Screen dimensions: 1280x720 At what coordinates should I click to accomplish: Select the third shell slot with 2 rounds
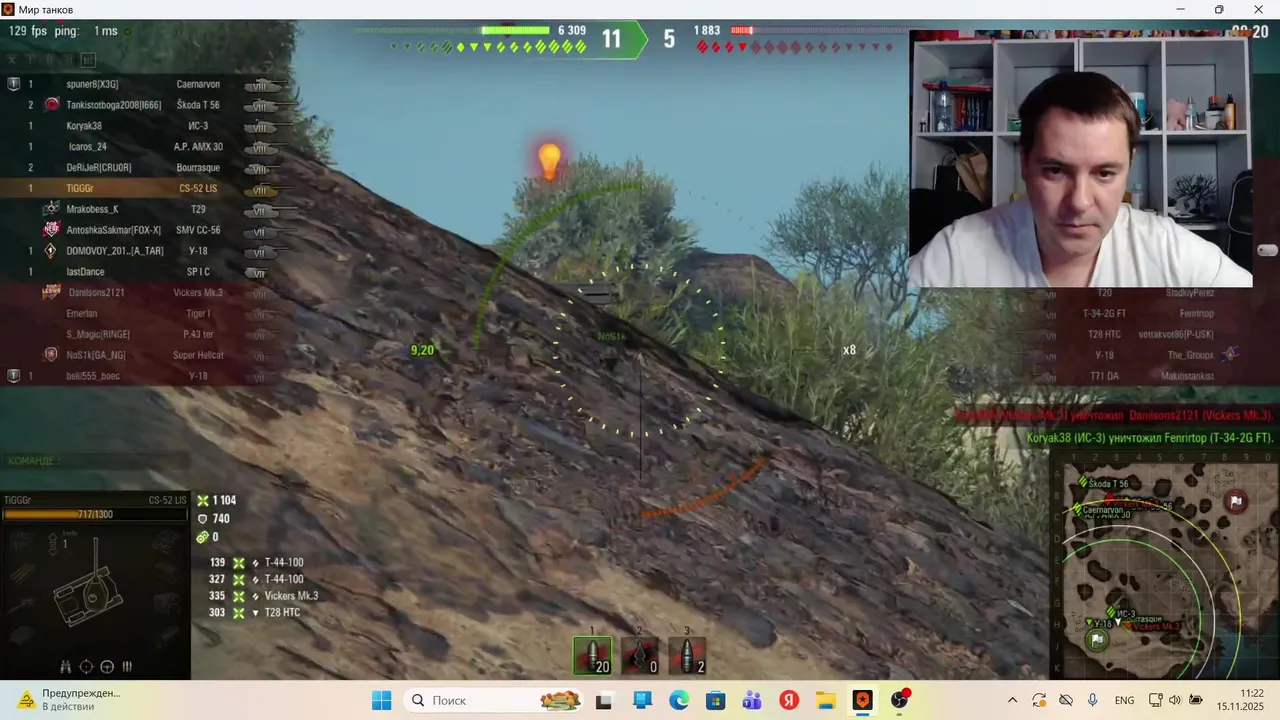click(687, 656)
